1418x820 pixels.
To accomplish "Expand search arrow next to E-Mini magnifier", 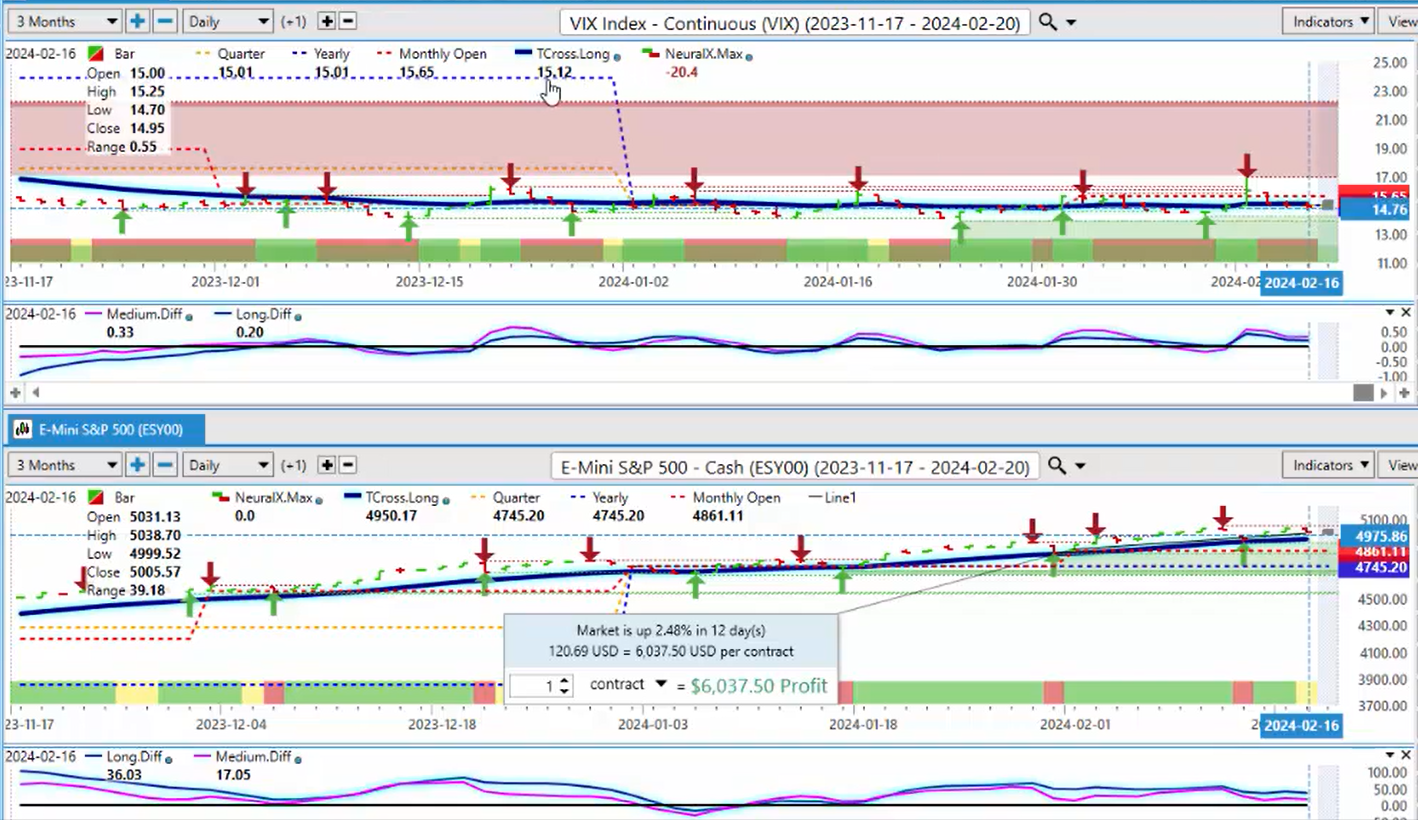I will [x=1081, y=467].
